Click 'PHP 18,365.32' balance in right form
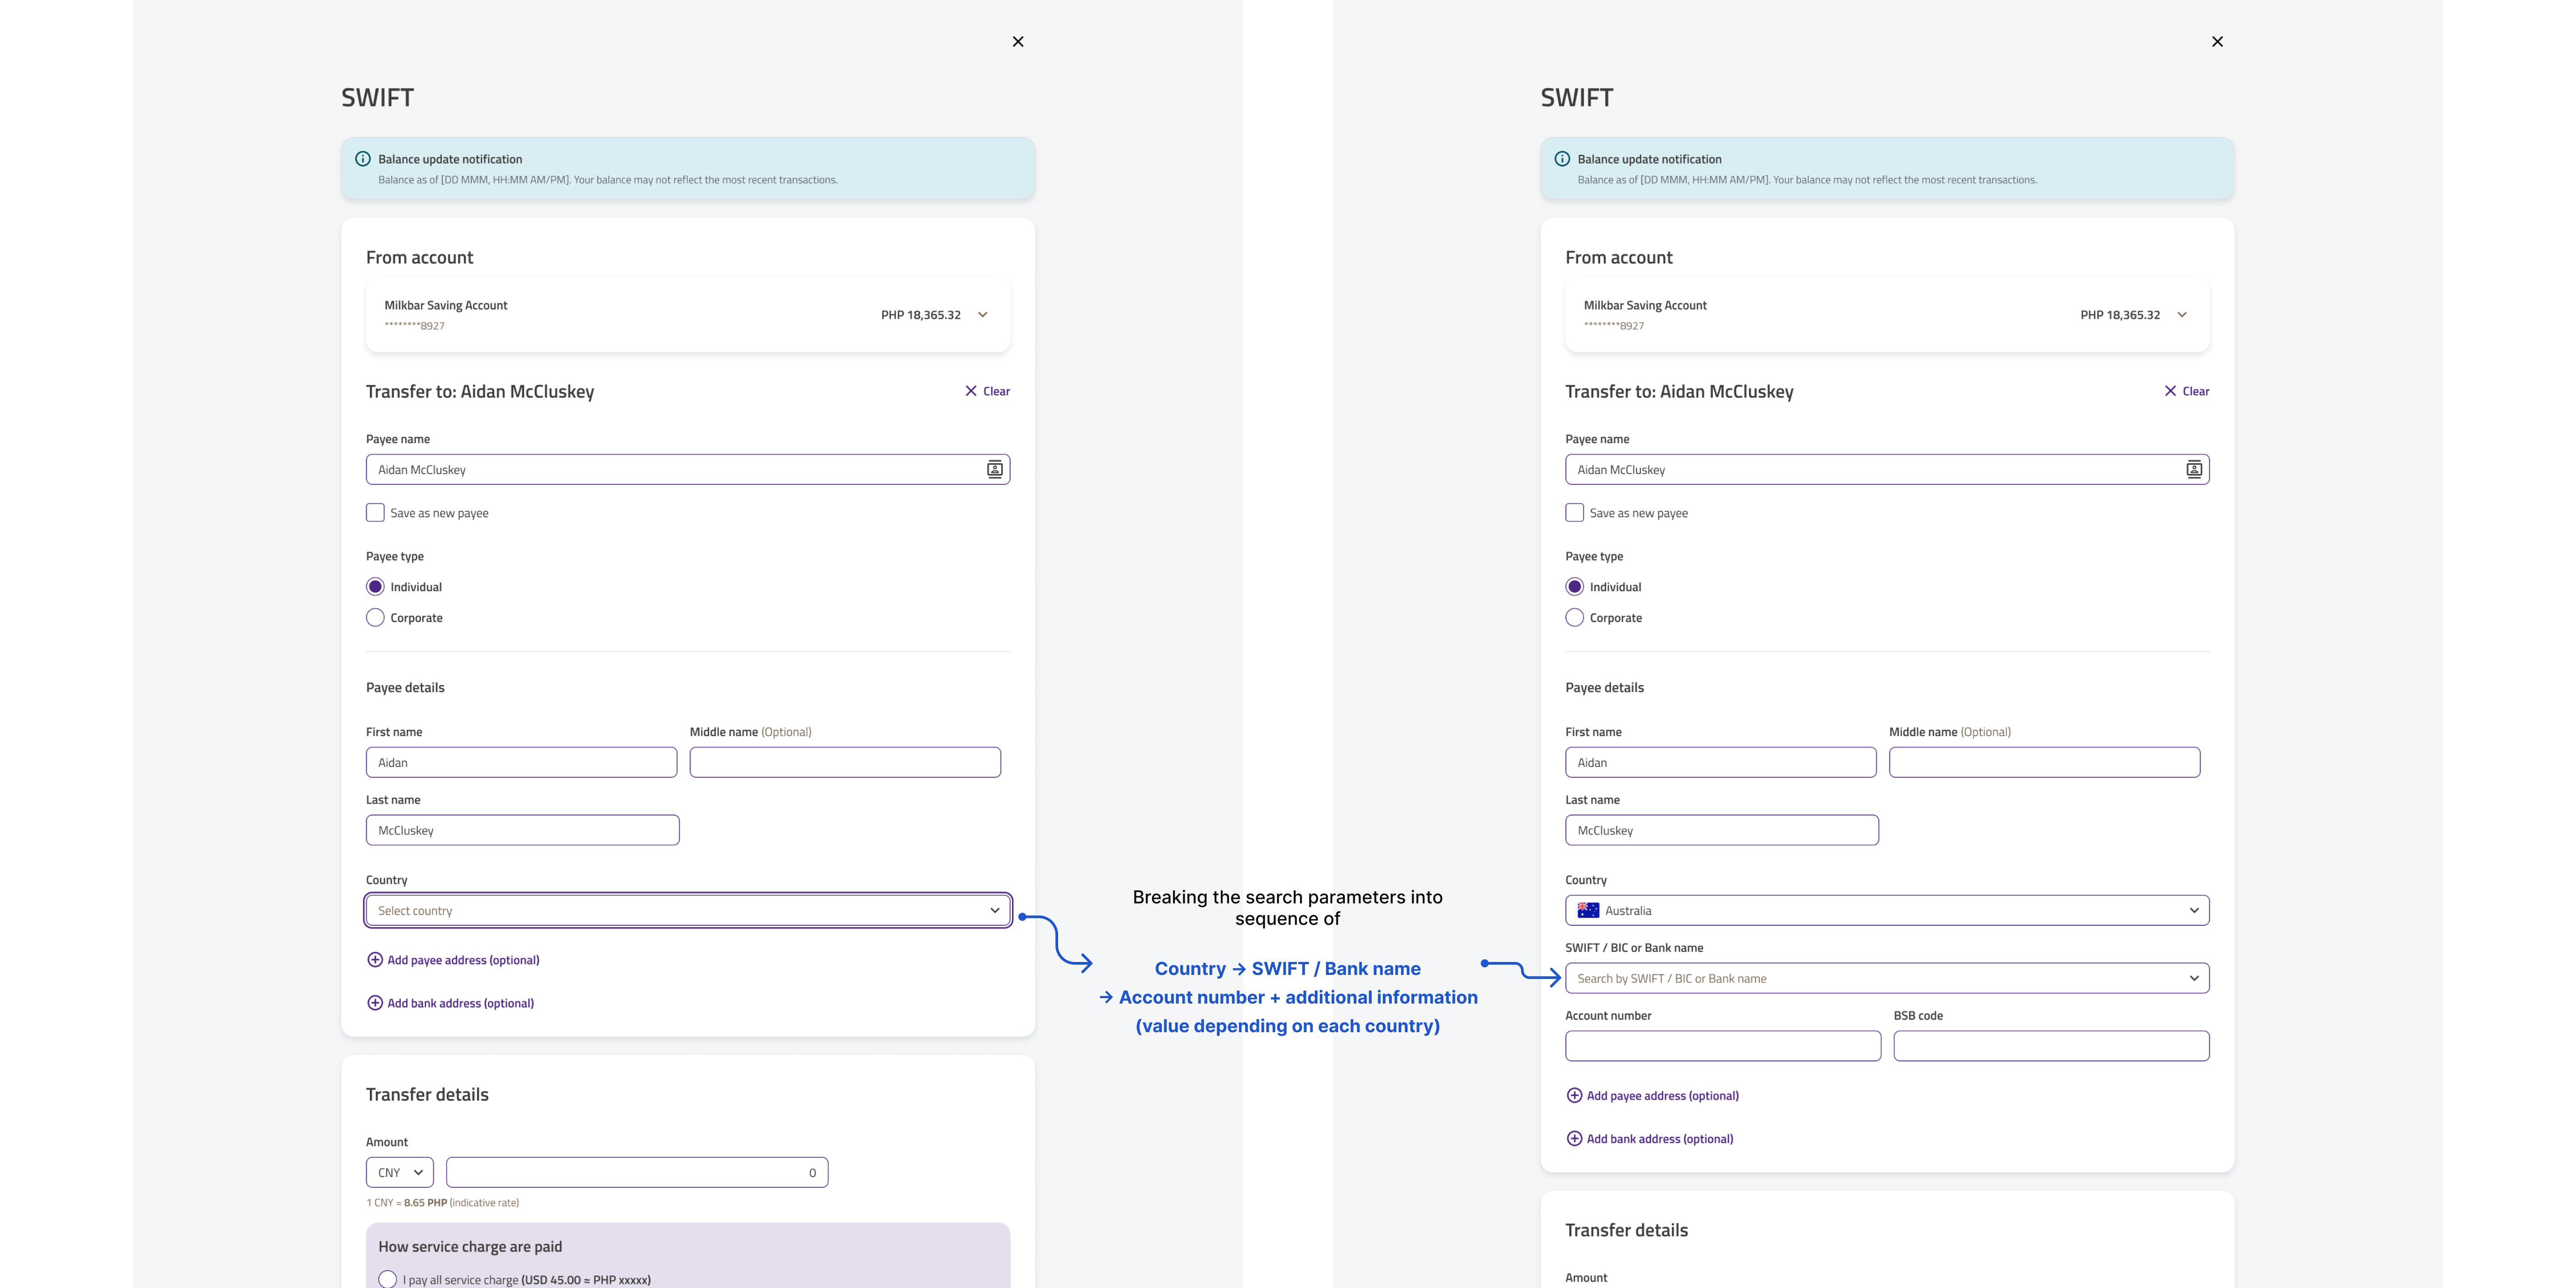 pyautogui.click(x=2120, y=315)
